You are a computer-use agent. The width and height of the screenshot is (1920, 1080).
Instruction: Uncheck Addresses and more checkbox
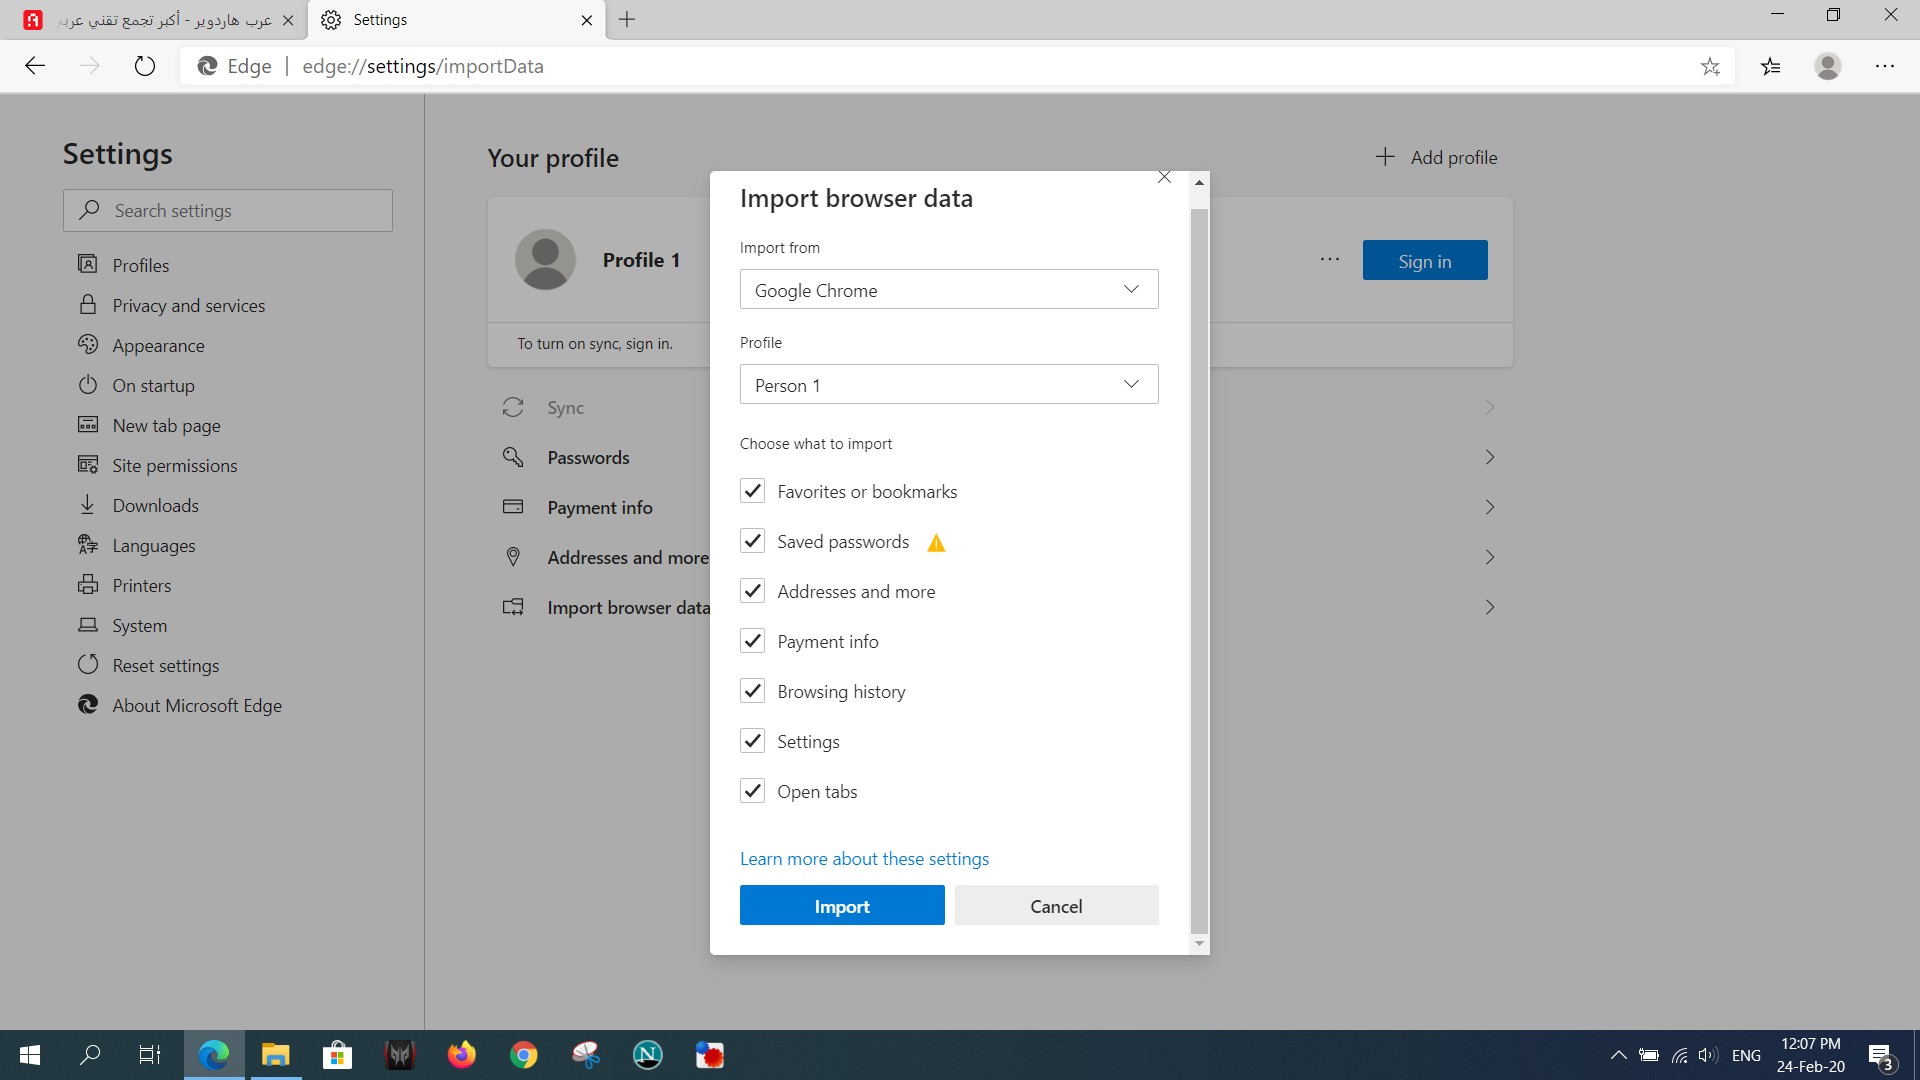click(x=752, y=591)
